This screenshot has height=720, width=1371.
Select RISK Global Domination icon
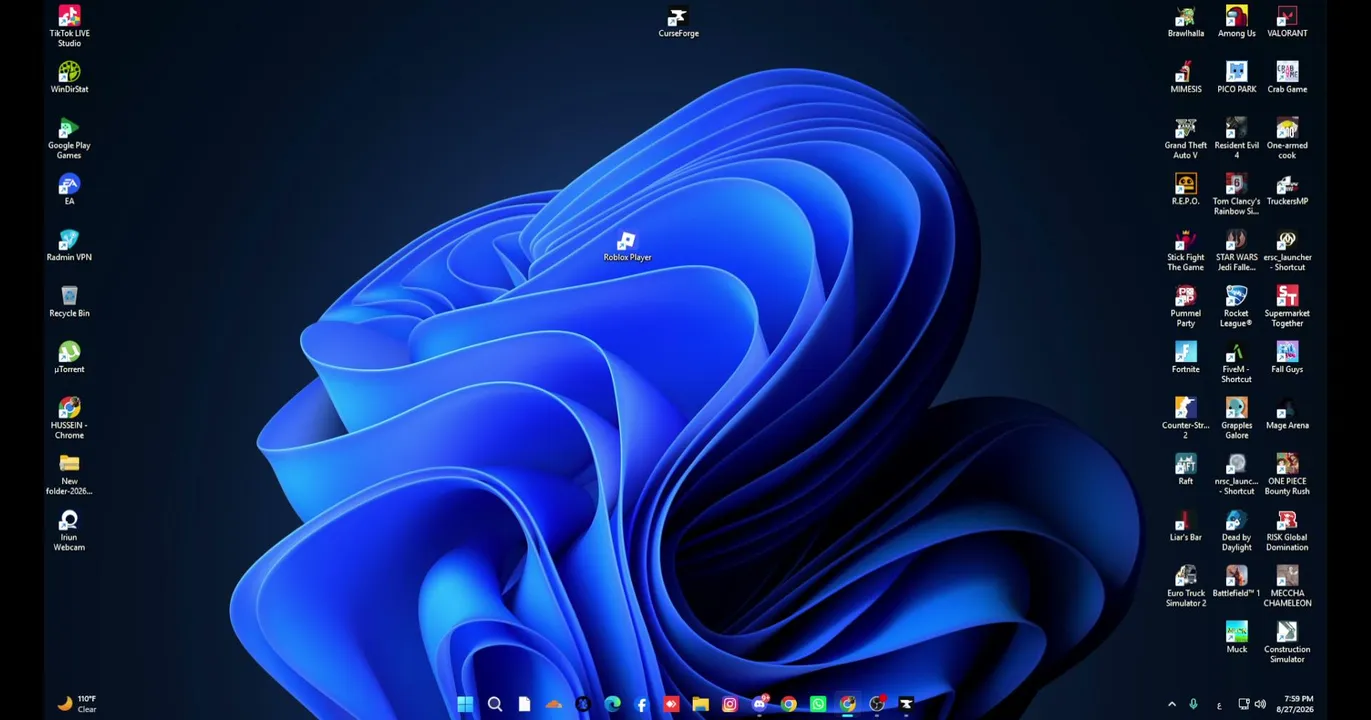tap(1287, 530)
